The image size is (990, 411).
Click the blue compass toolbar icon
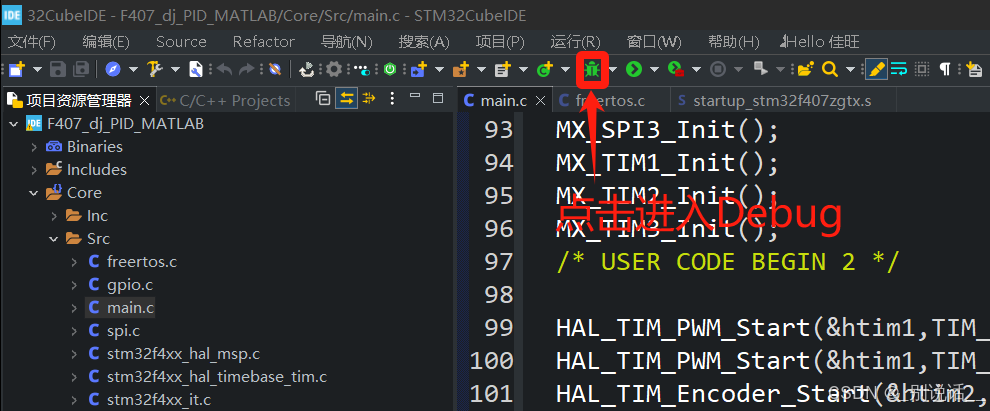click(x=113, y=69)
